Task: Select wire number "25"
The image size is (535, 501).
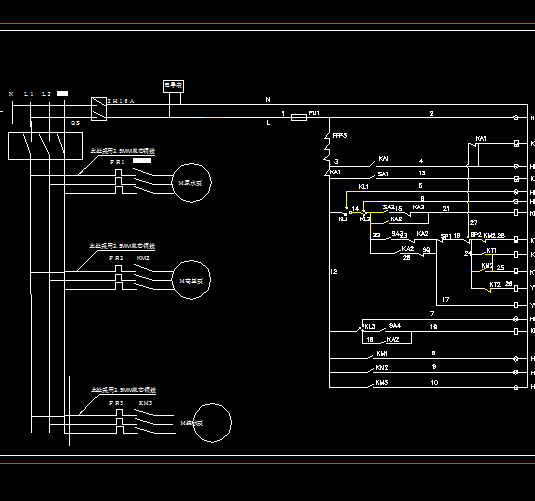Action: tap(501, 268)
